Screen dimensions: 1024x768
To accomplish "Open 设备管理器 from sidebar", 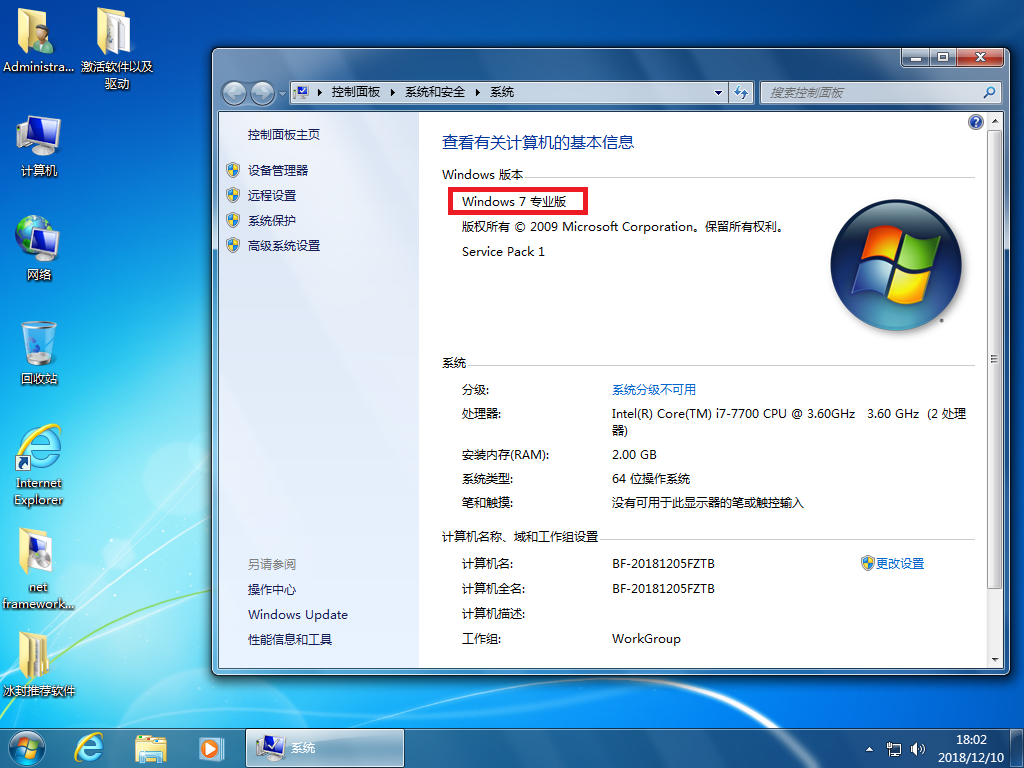I will click(x=278, y=170).
